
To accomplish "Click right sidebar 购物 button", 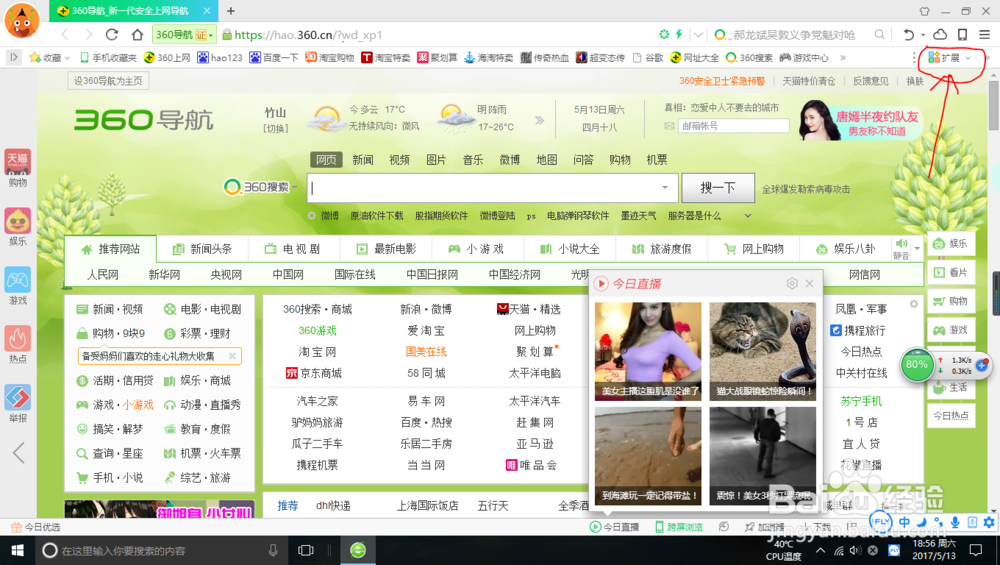I will point(951,301).
